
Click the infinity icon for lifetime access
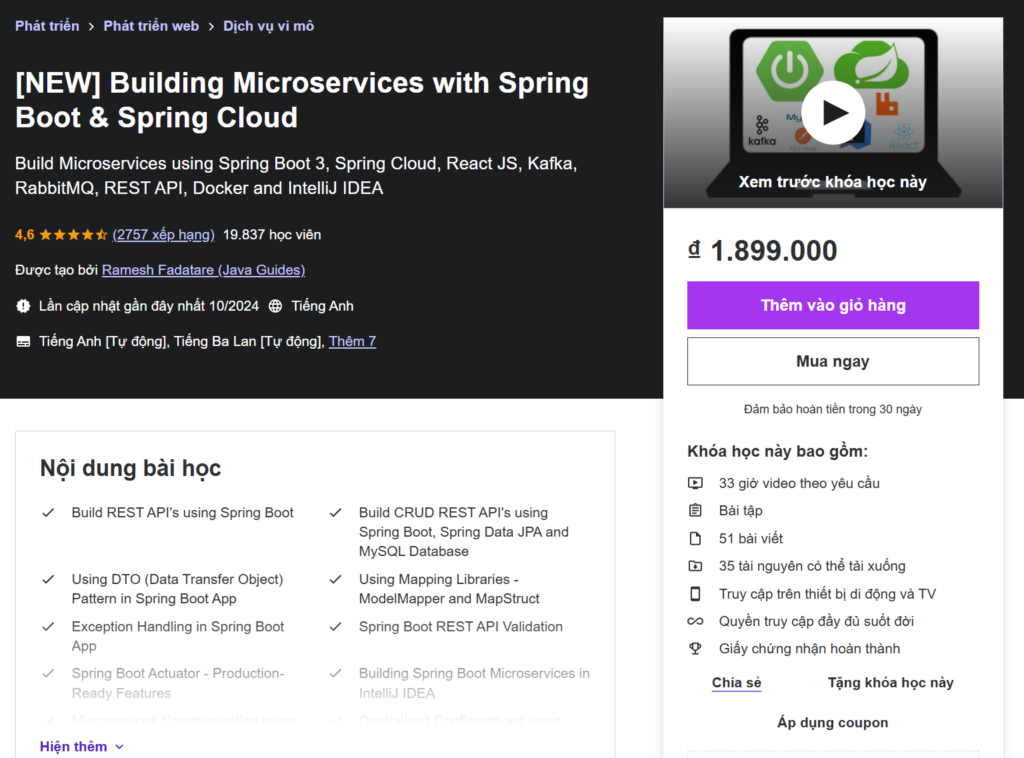pyautogui.click(x=695, y=621)
